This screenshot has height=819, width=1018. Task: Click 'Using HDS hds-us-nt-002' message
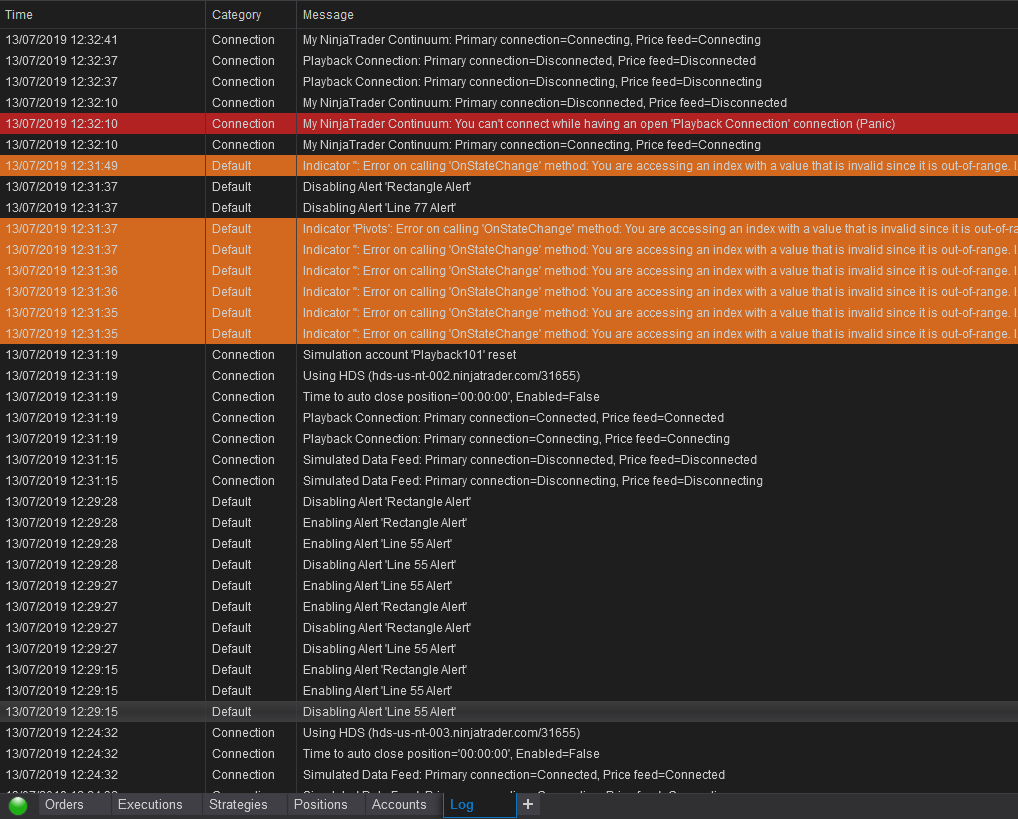click(441, 375)
